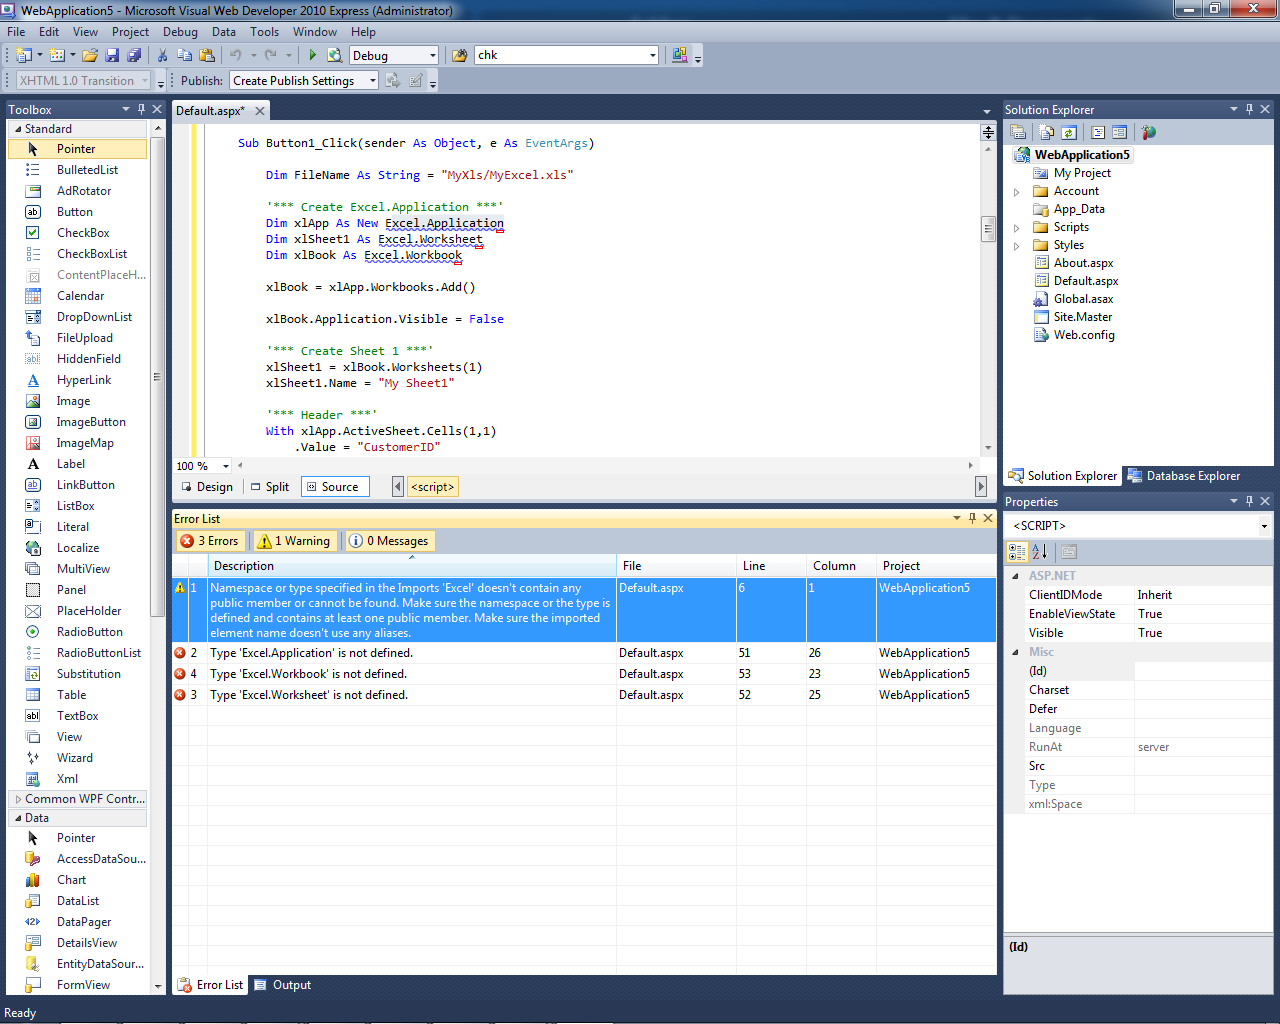Select Web.config in Solution Explorer
The image size is (1280, 1024).
[1084, 335]
